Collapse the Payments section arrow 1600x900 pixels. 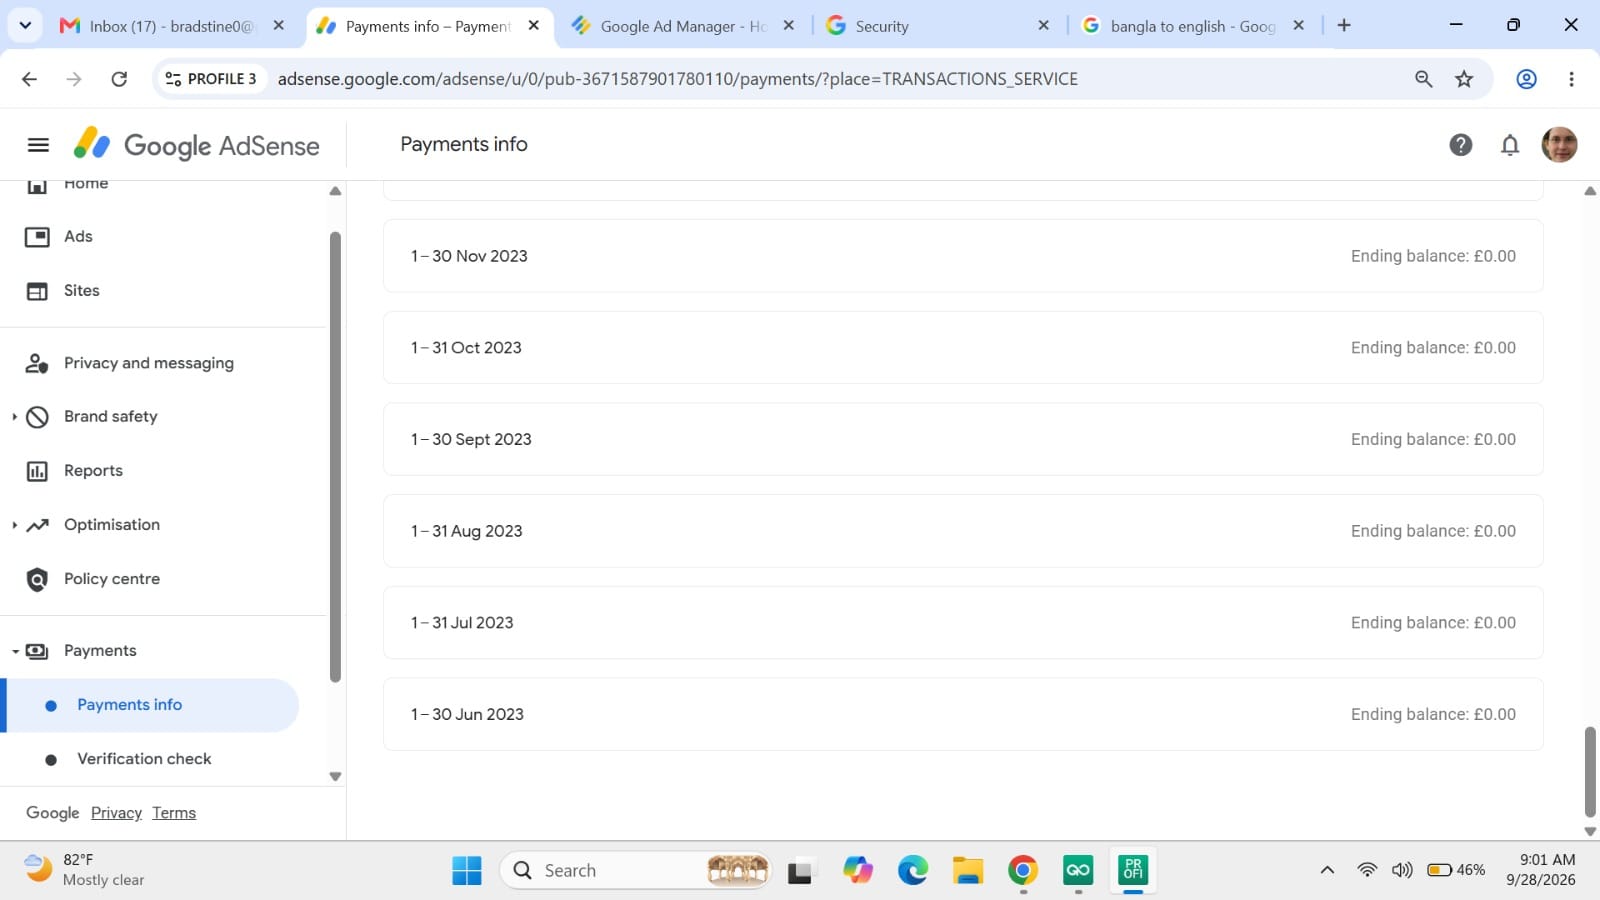pyautogui.click(x=15, y=651)
